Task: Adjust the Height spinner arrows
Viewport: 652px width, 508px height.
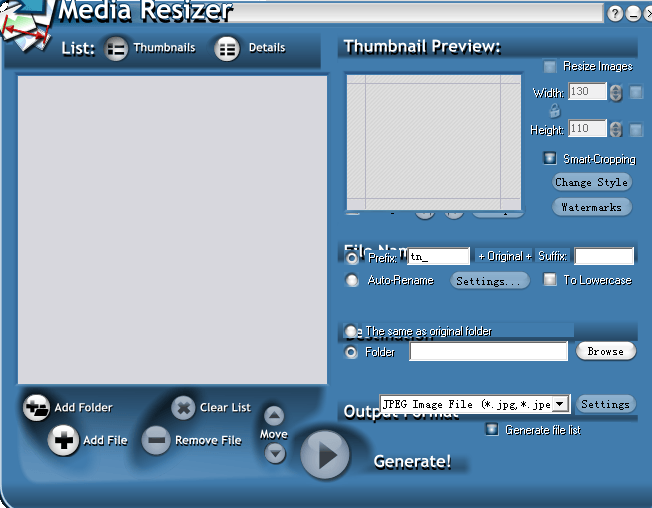Action: (x=616, y=129)
